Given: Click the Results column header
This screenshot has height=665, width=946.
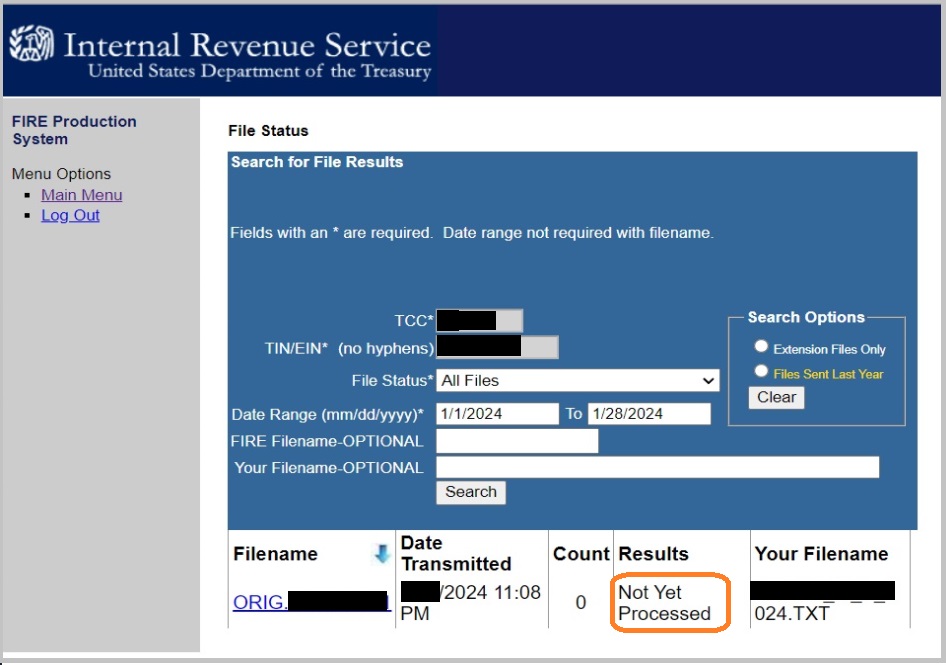Looking at the screenshot, I should click(653, 554).
